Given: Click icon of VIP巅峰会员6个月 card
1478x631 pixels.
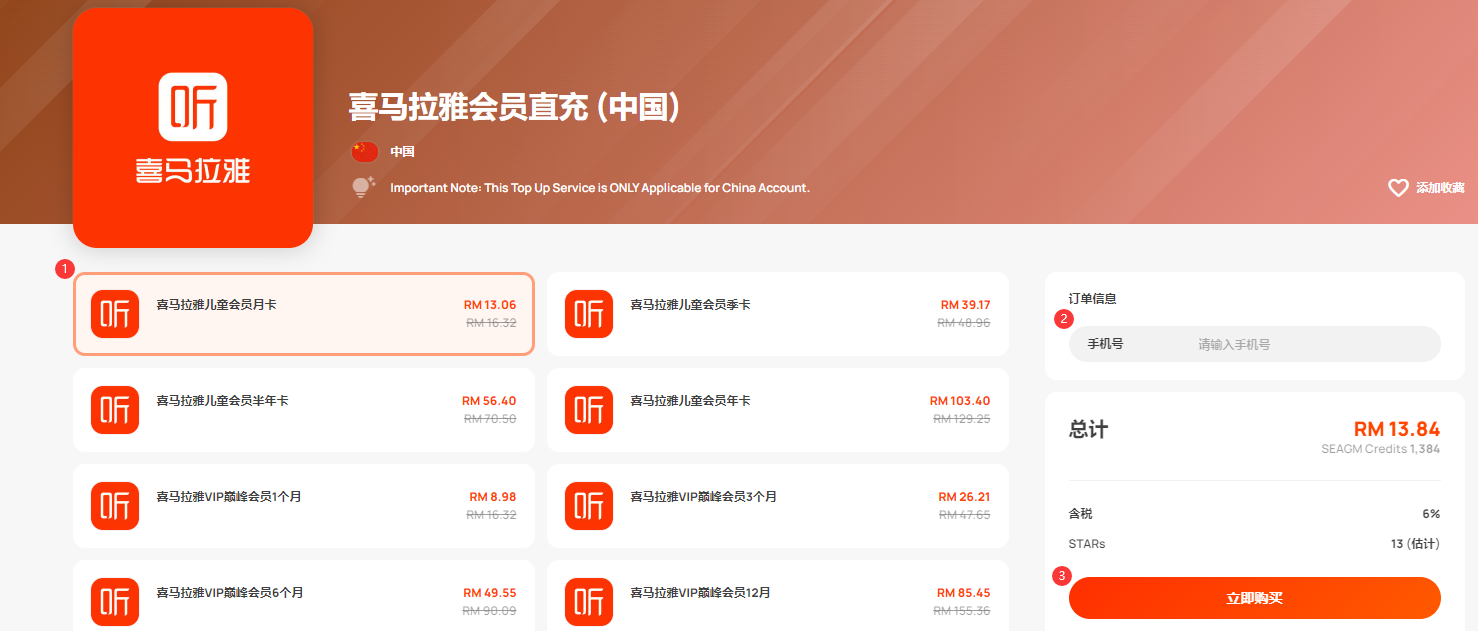Looking at the screenshot, I should tap(115, 602).
